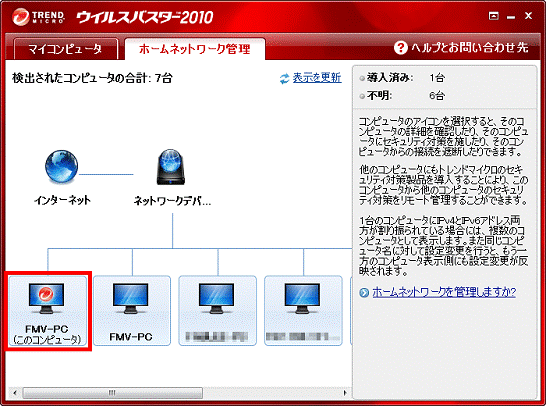Select the third computer with blurred name
Image resolution: width=546 pixels, height=406 pixels.
[218, 311]
